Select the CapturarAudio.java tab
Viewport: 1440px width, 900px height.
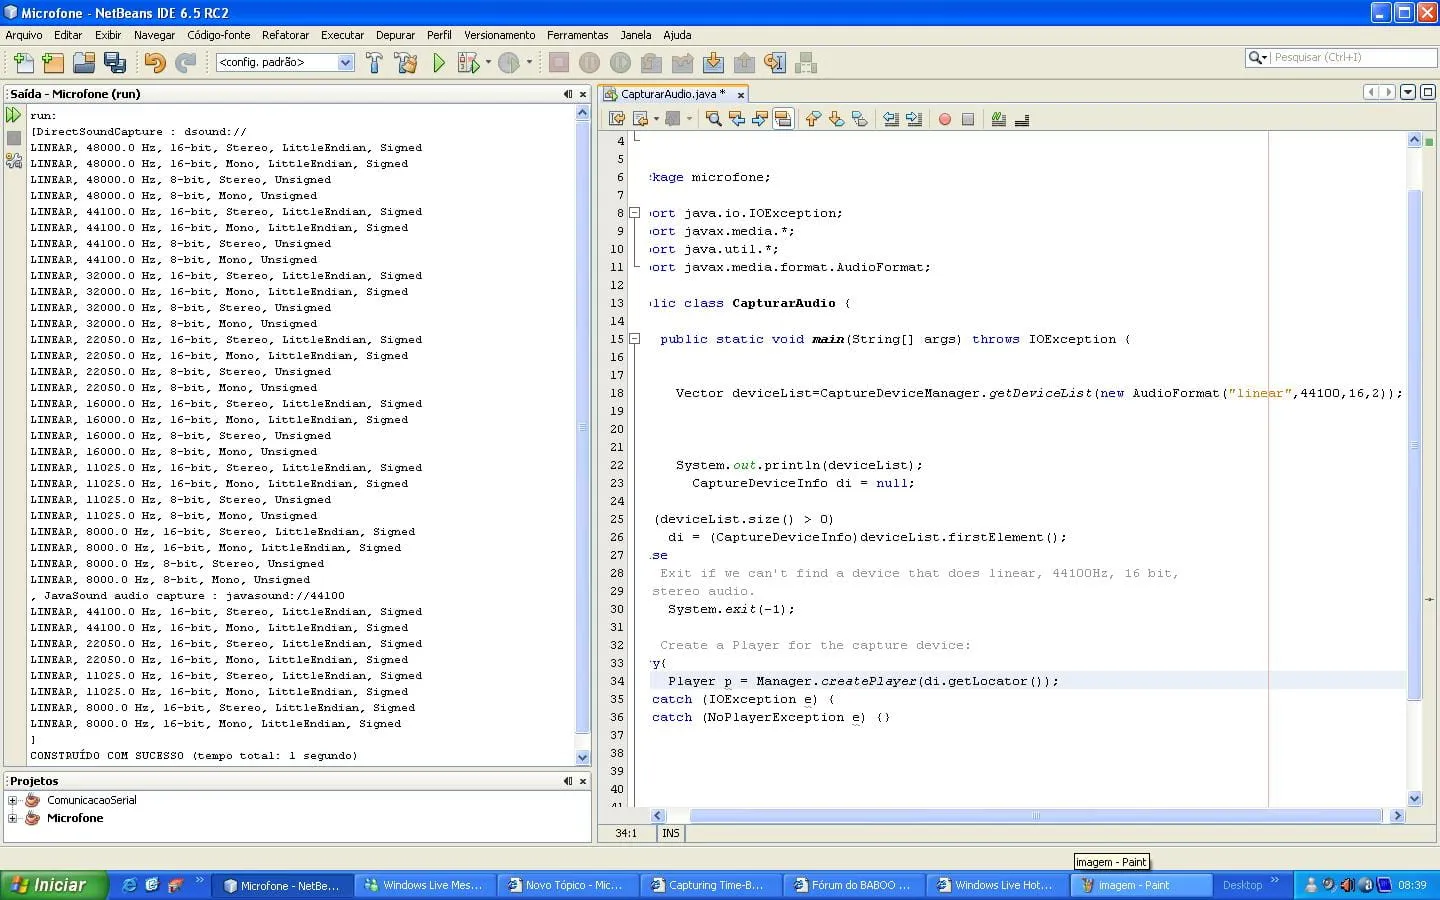(668, 94)
